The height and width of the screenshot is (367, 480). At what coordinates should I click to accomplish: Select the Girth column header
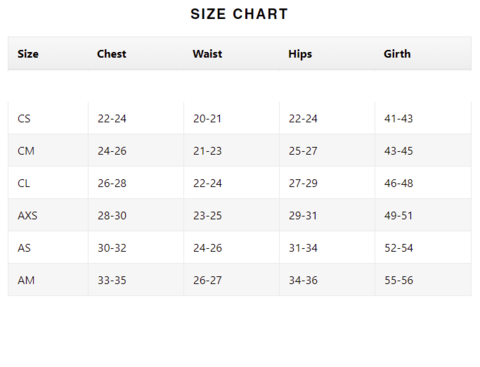pos(397,54)
